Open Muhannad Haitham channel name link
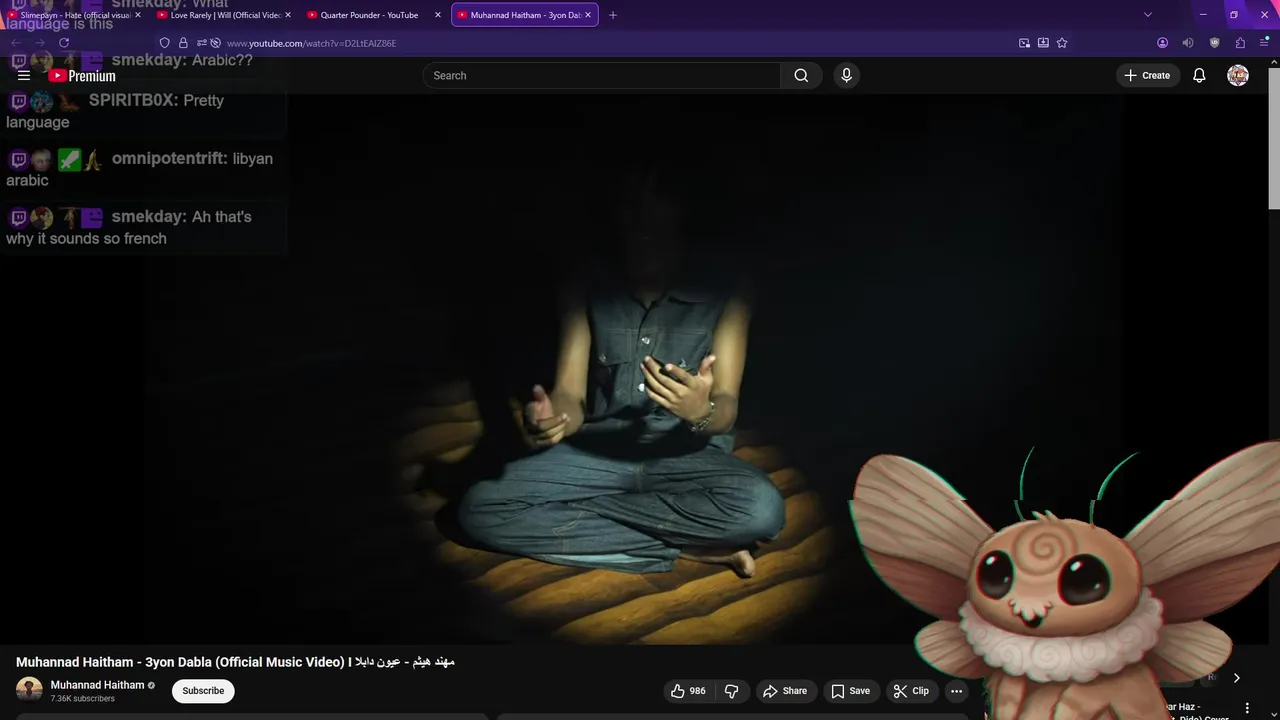This screenshot has width=1280, height=720. (98, 685)
